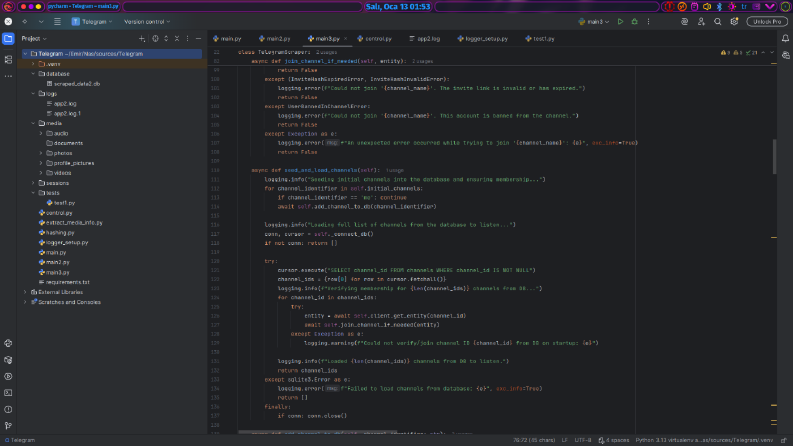The width and height of the screenshot is (793, 446).
Task: Collapse the logs folder
Action: (33, 94)
